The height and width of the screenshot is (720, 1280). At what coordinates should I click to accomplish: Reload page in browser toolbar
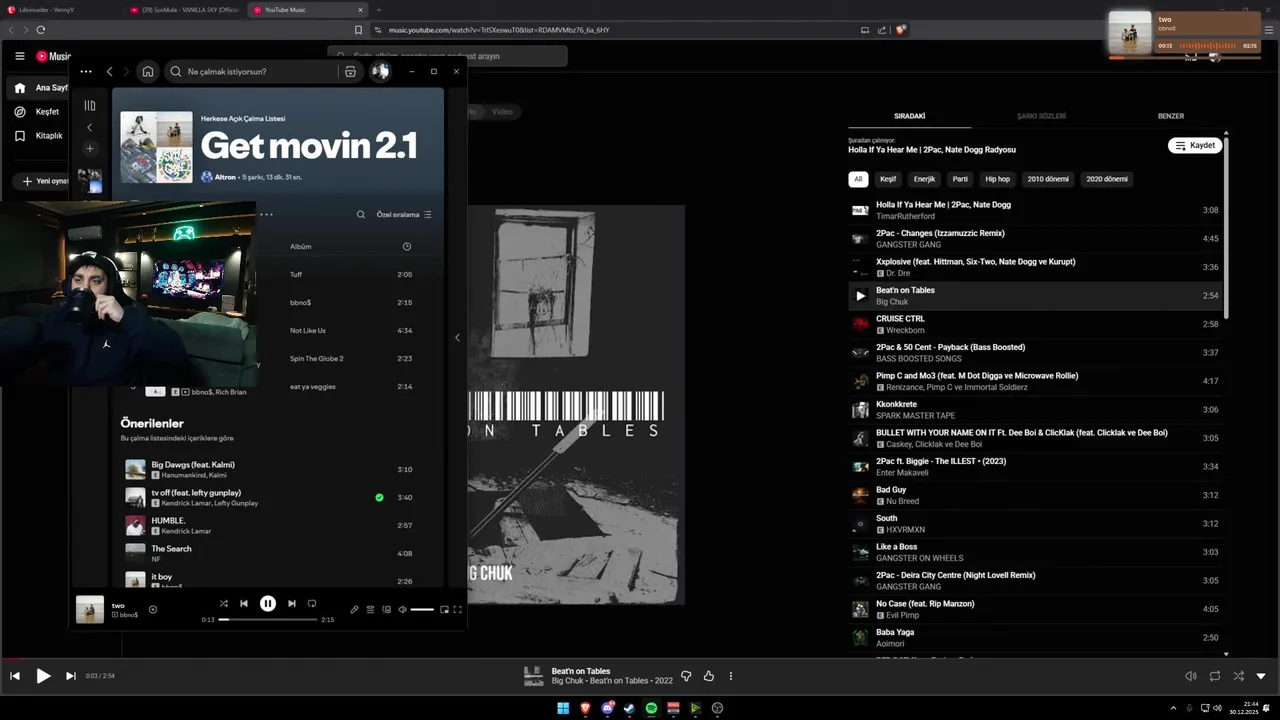40,30
